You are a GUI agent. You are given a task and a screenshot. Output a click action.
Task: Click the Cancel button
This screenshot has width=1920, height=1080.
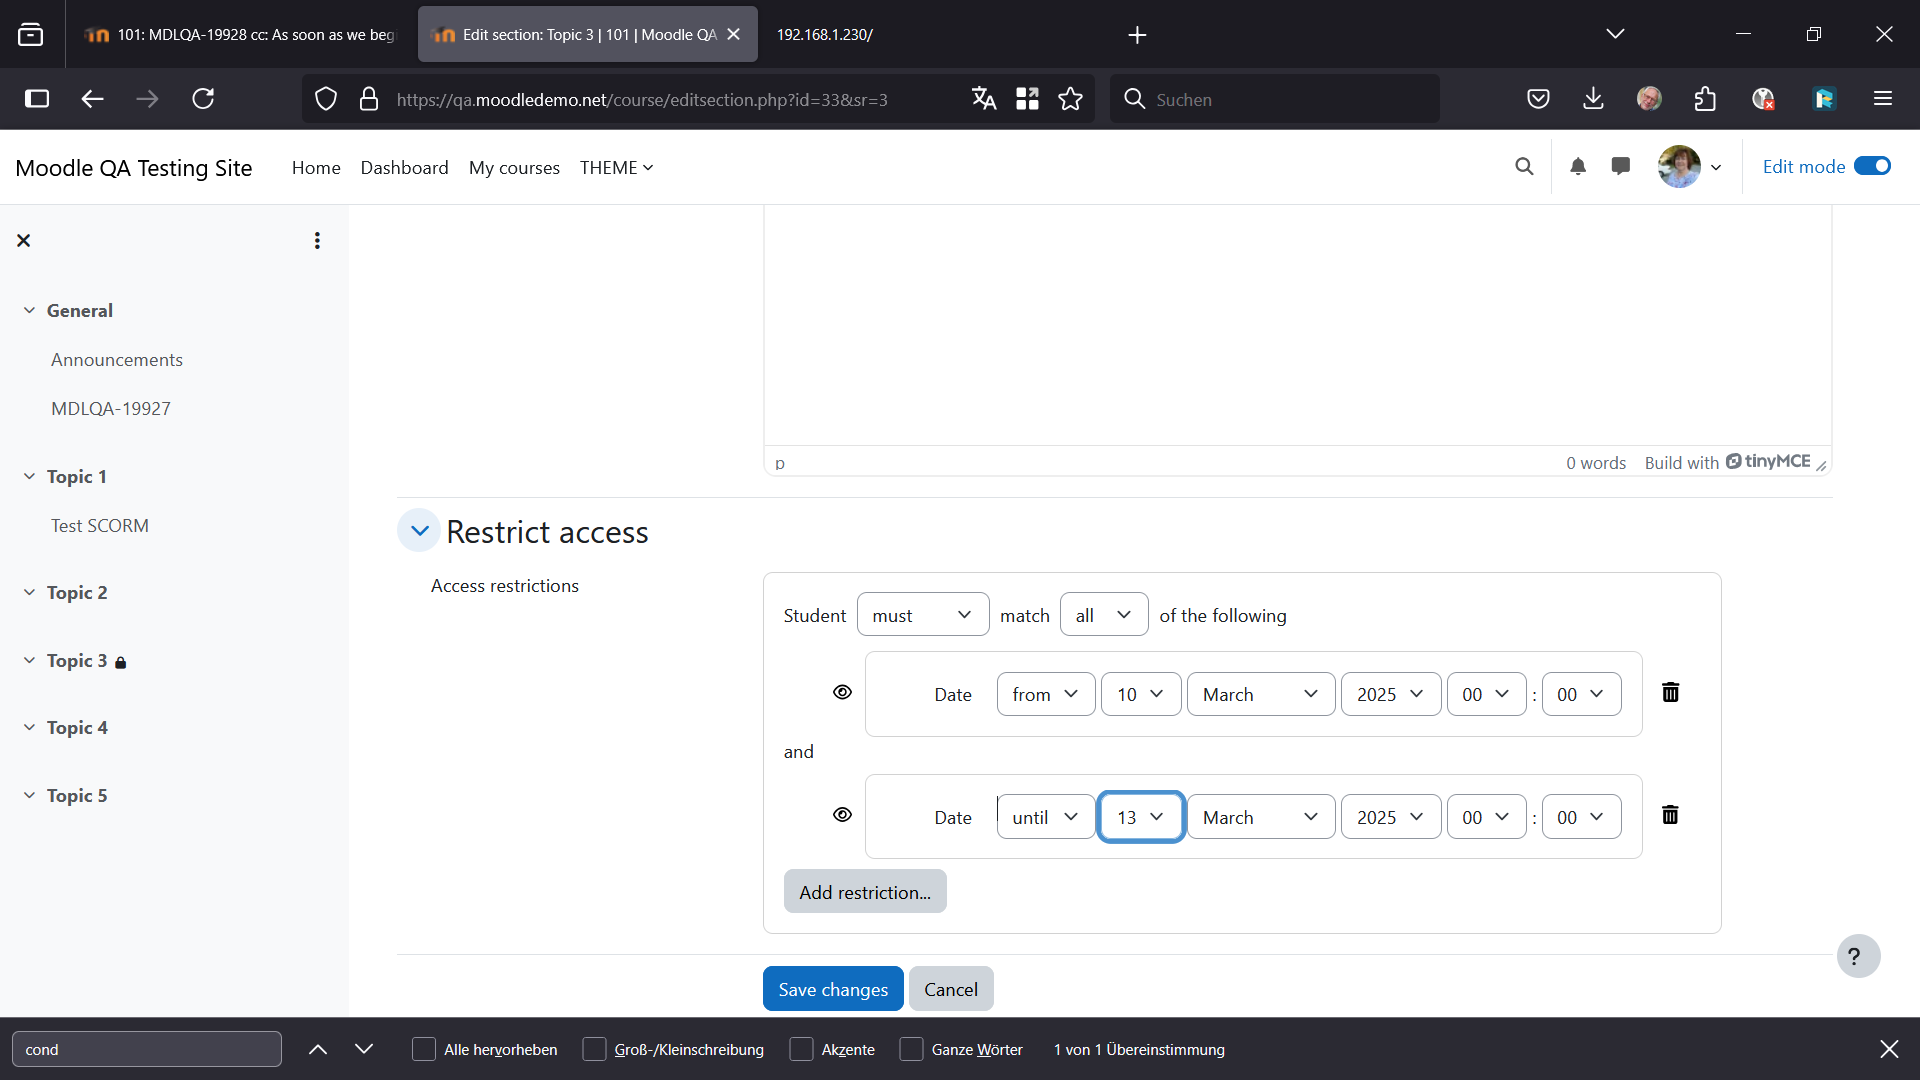click(951, 989)
